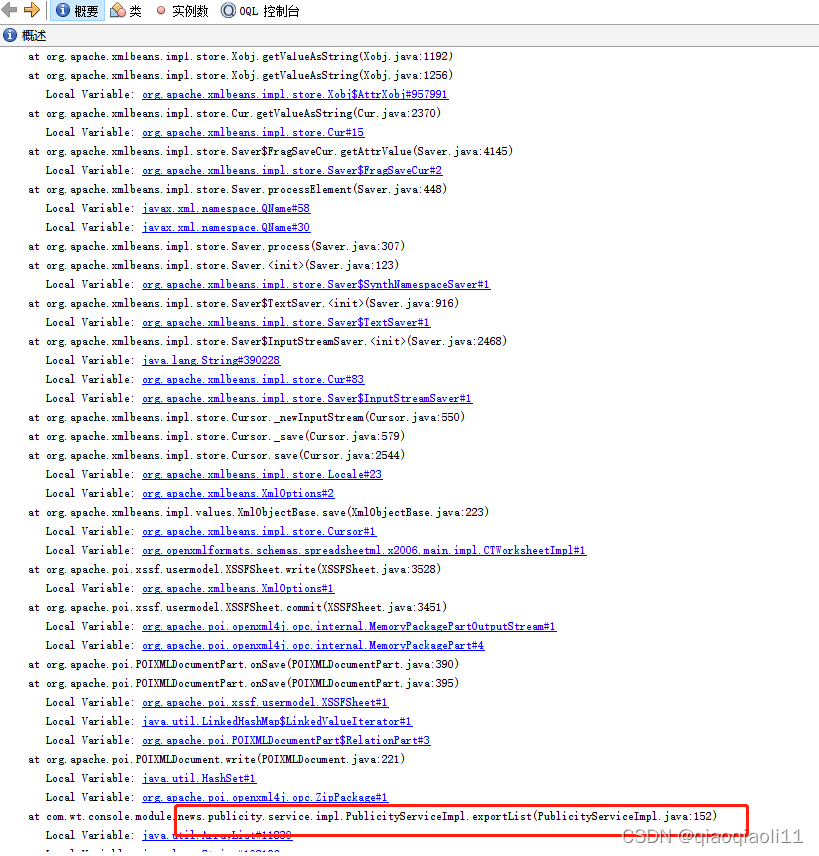Click stack frame XSSFSheet.commit XSSFSheet.java:3451
Screen dimensions: 819x856
pos(238,608)
